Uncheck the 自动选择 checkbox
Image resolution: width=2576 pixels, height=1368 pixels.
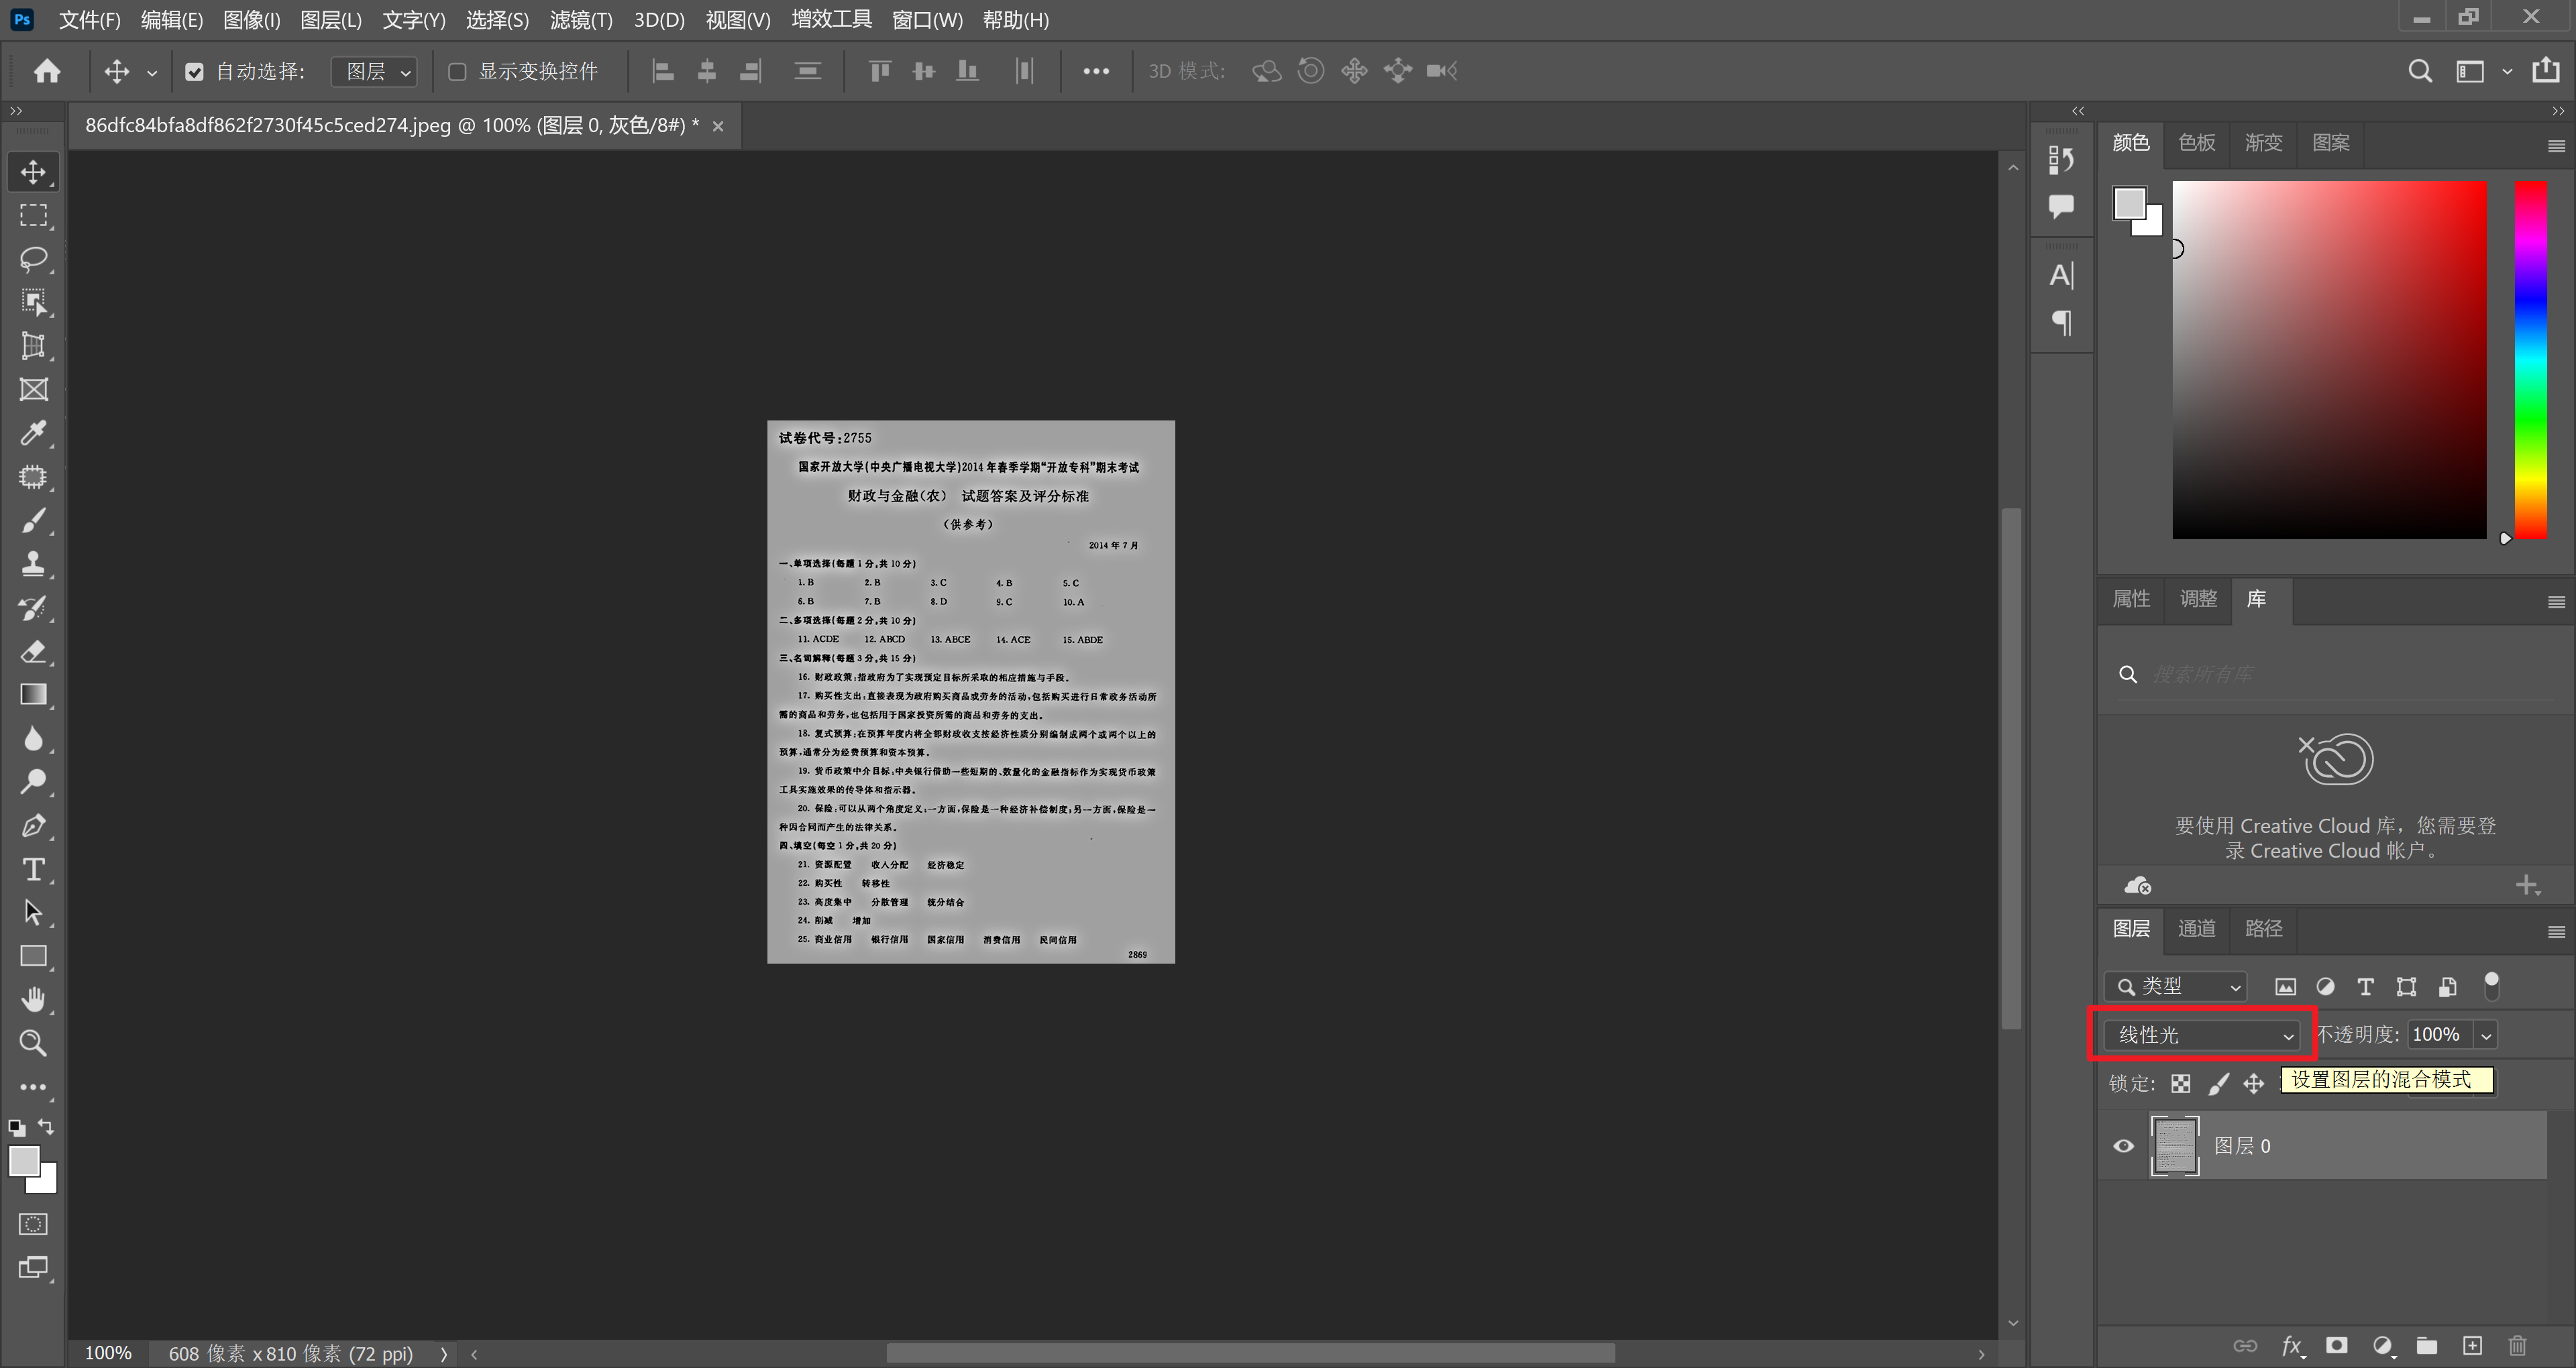point(194,72)
